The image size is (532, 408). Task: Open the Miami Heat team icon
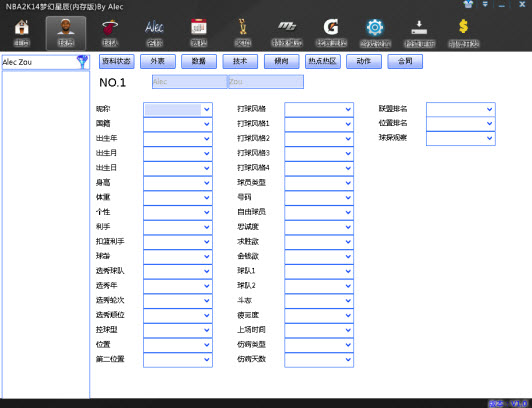click(x=110, y=27)
